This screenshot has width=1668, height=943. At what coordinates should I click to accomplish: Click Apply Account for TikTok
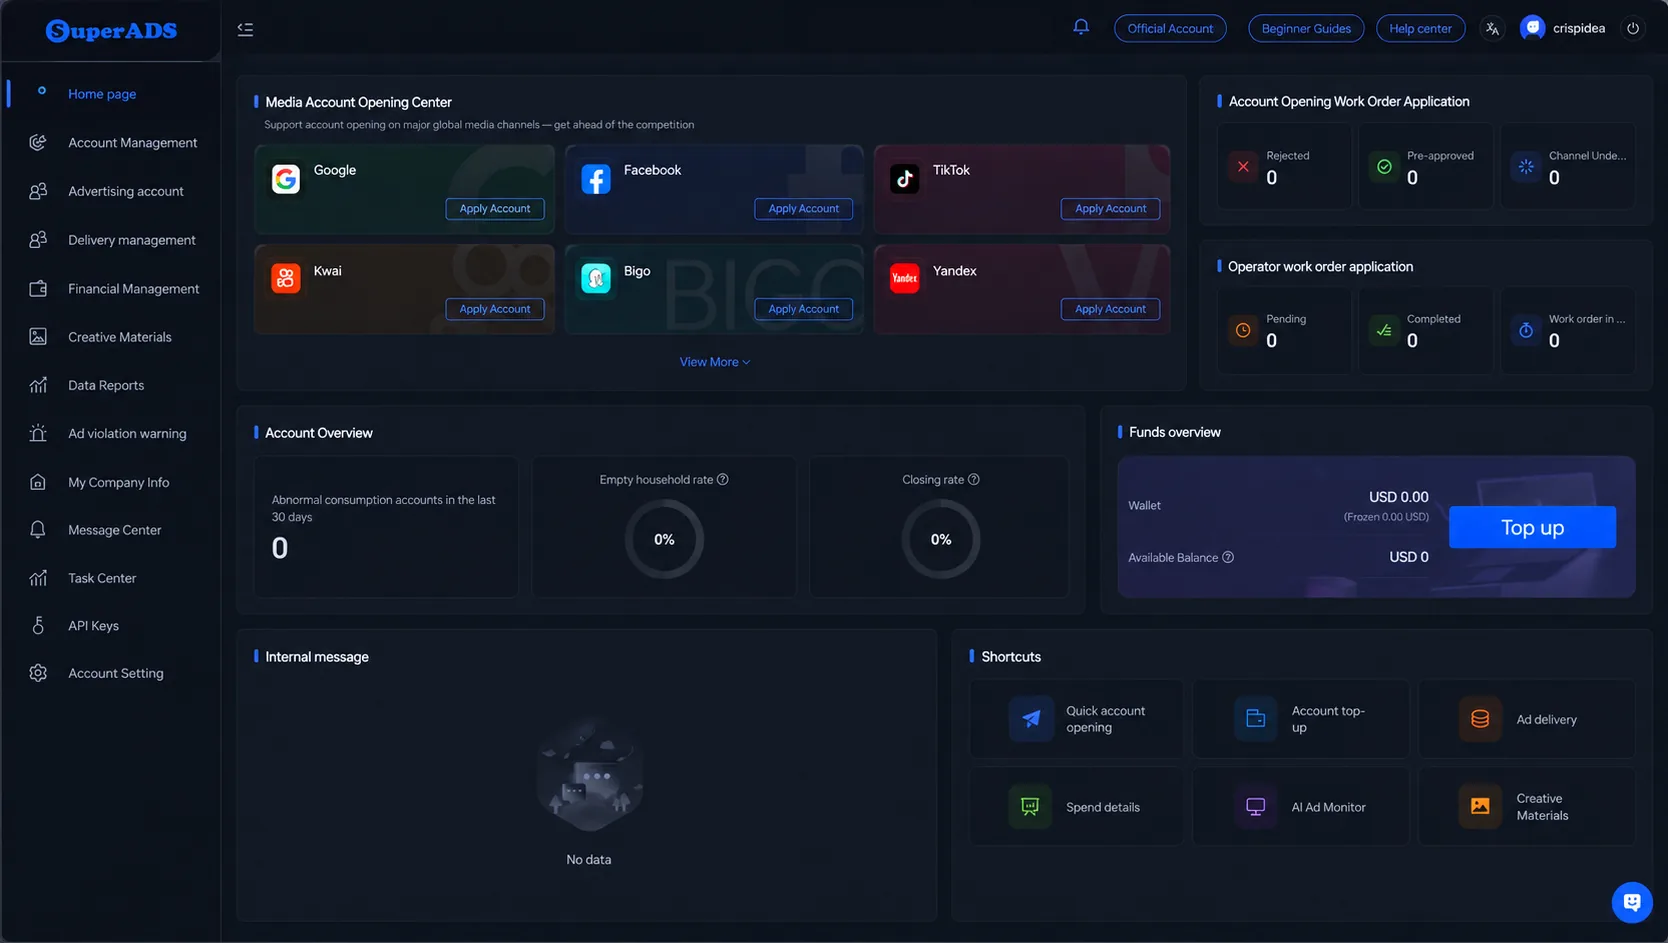coord(1110,209)
